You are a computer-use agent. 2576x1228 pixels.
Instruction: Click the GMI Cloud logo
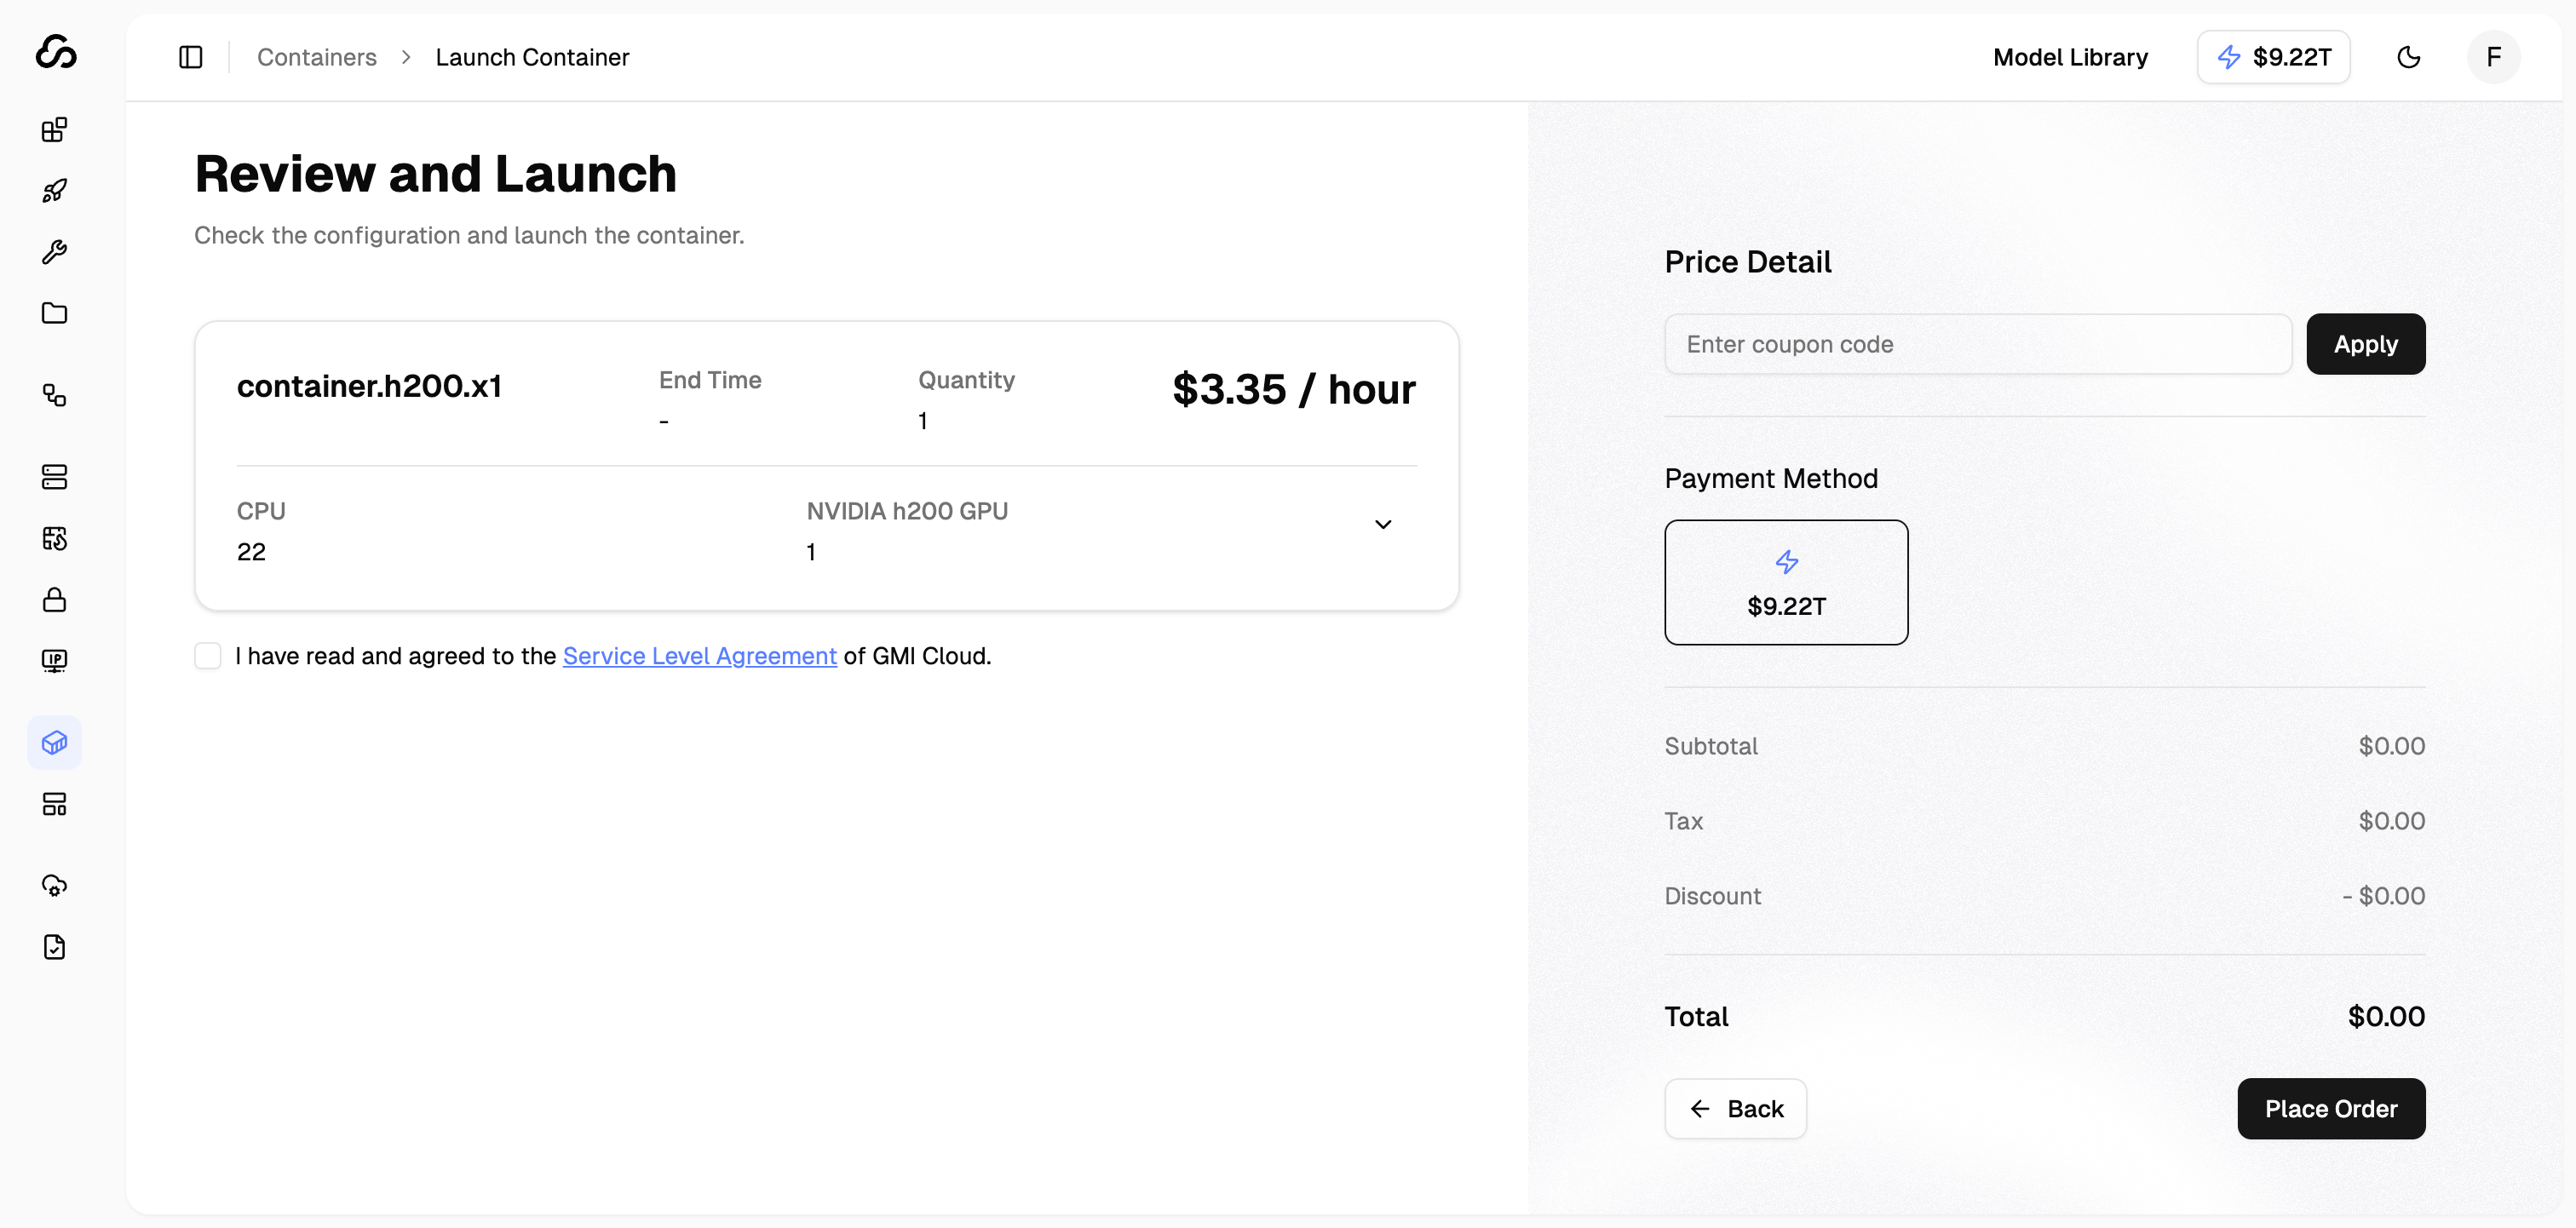tap(56, 52)
